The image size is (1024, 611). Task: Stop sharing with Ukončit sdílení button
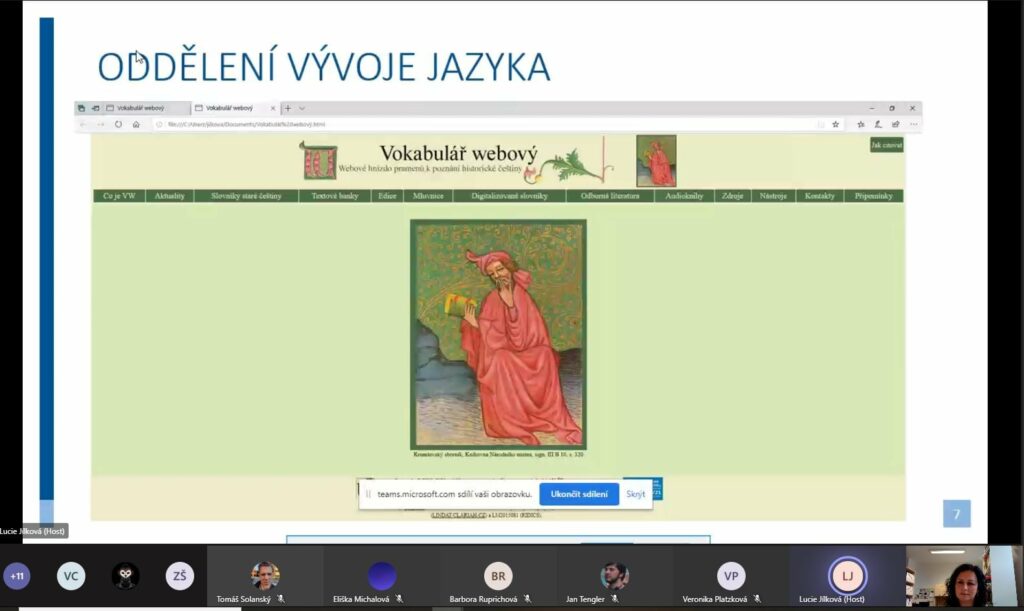coord(579,494)
